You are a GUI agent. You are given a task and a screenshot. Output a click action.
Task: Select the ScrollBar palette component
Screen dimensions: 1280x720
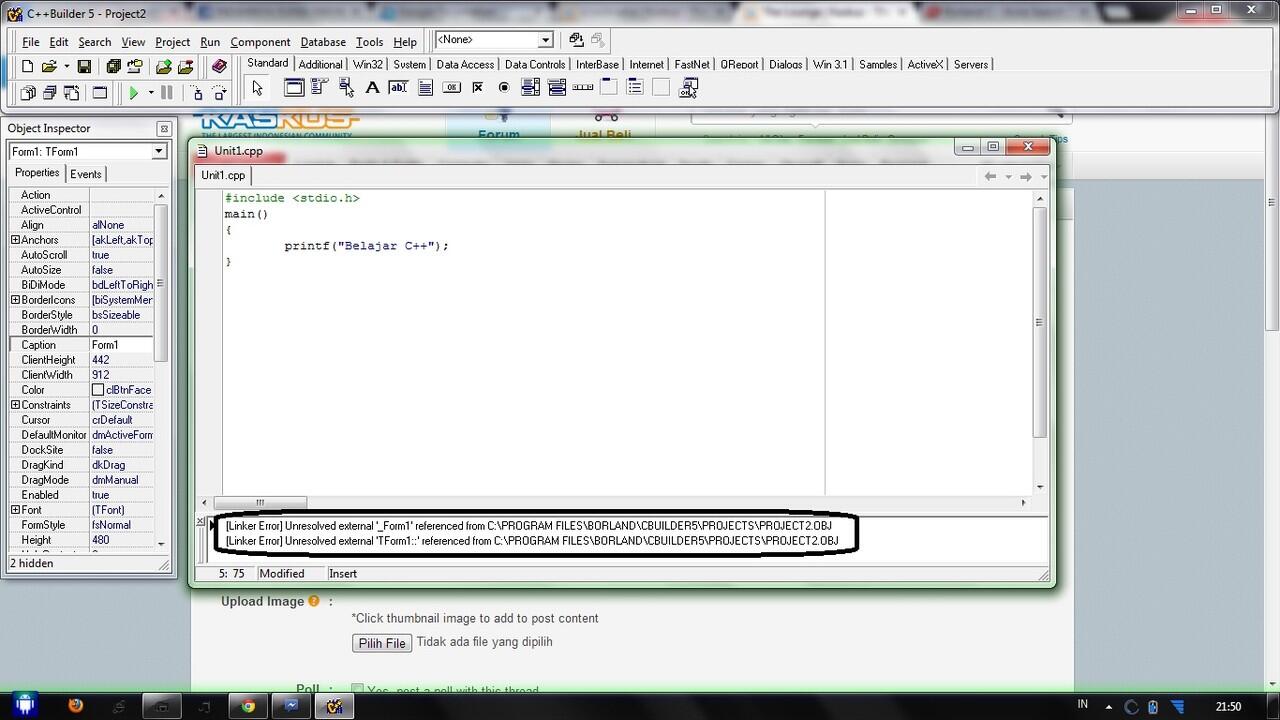pos(582,88)
